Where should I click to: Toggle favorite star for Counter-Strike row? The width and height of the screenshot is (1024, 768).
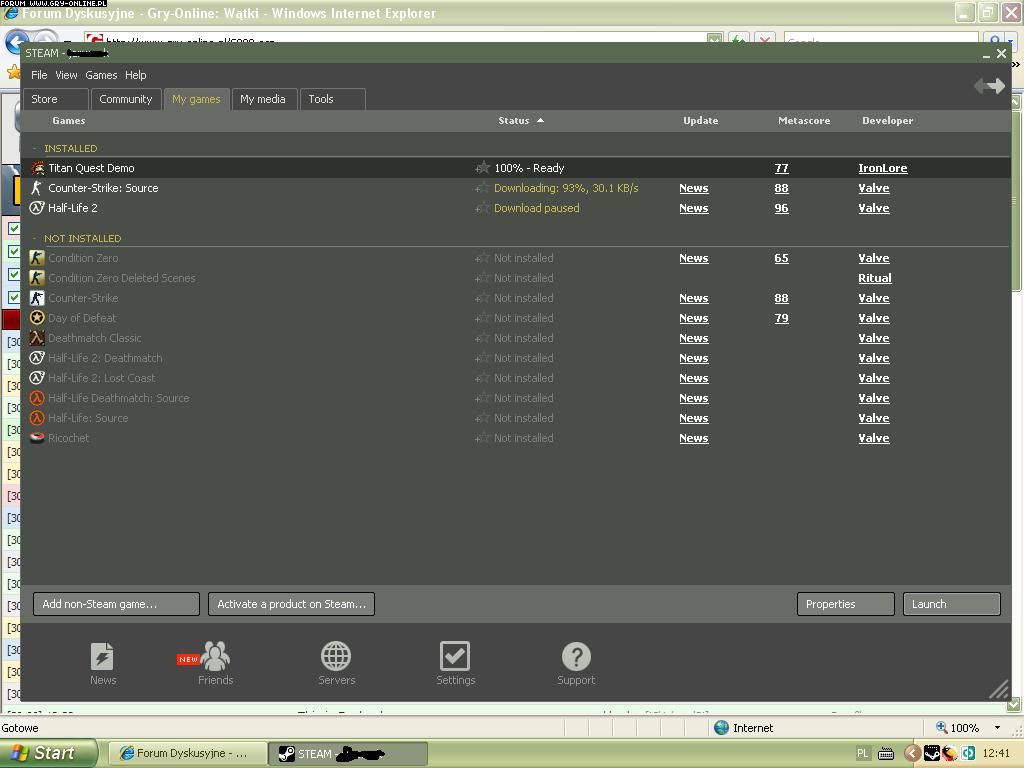tap(483, 298)
